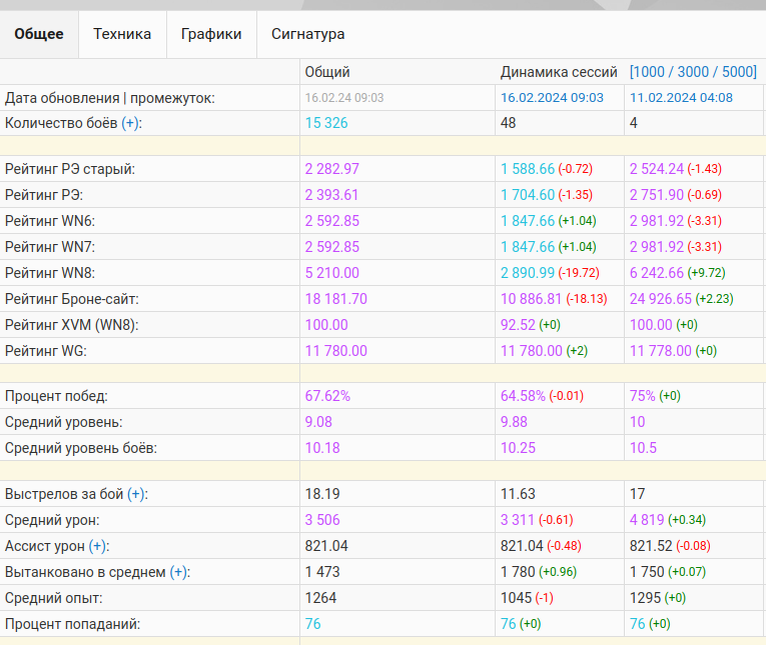Click the Динамика сессий column header

[556, 72]
